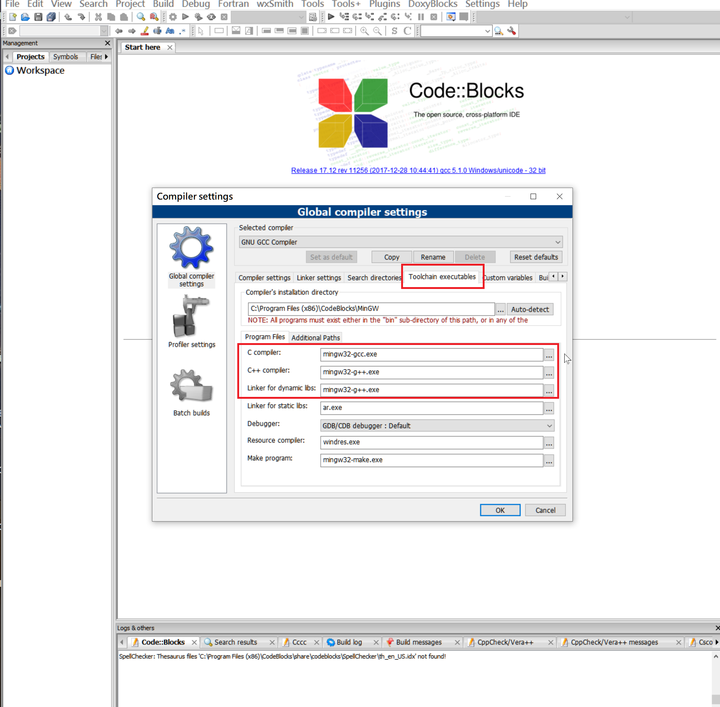Open the Plugins menu
This screenshot has height=707, width=720.
pyautogui.click(x=384, y=4)
